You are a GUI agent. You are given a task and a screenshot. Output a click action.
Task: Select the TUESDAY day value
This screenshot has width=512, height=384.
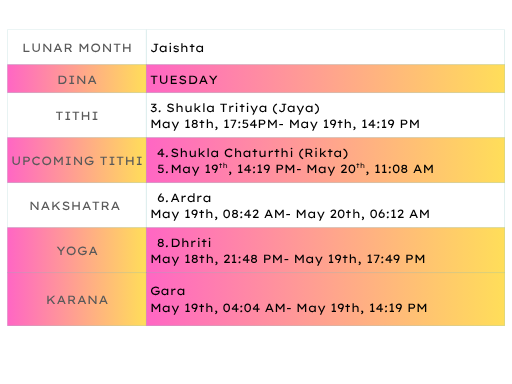tap(184, 80)
